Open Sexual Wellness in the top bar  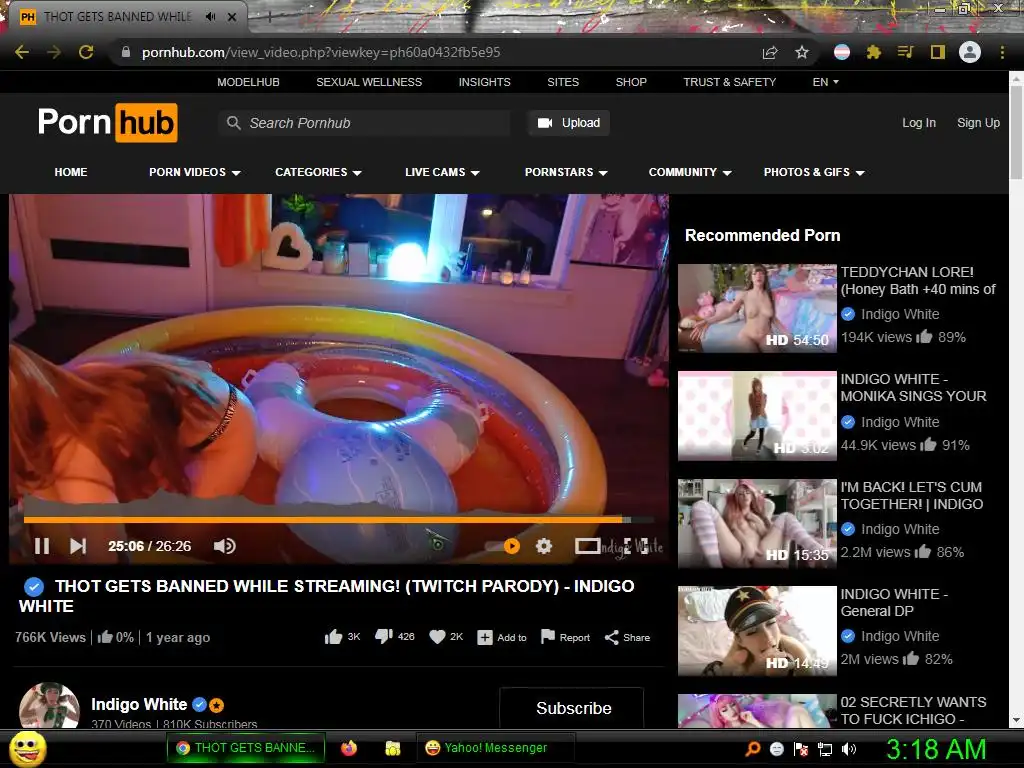[369, 82]
